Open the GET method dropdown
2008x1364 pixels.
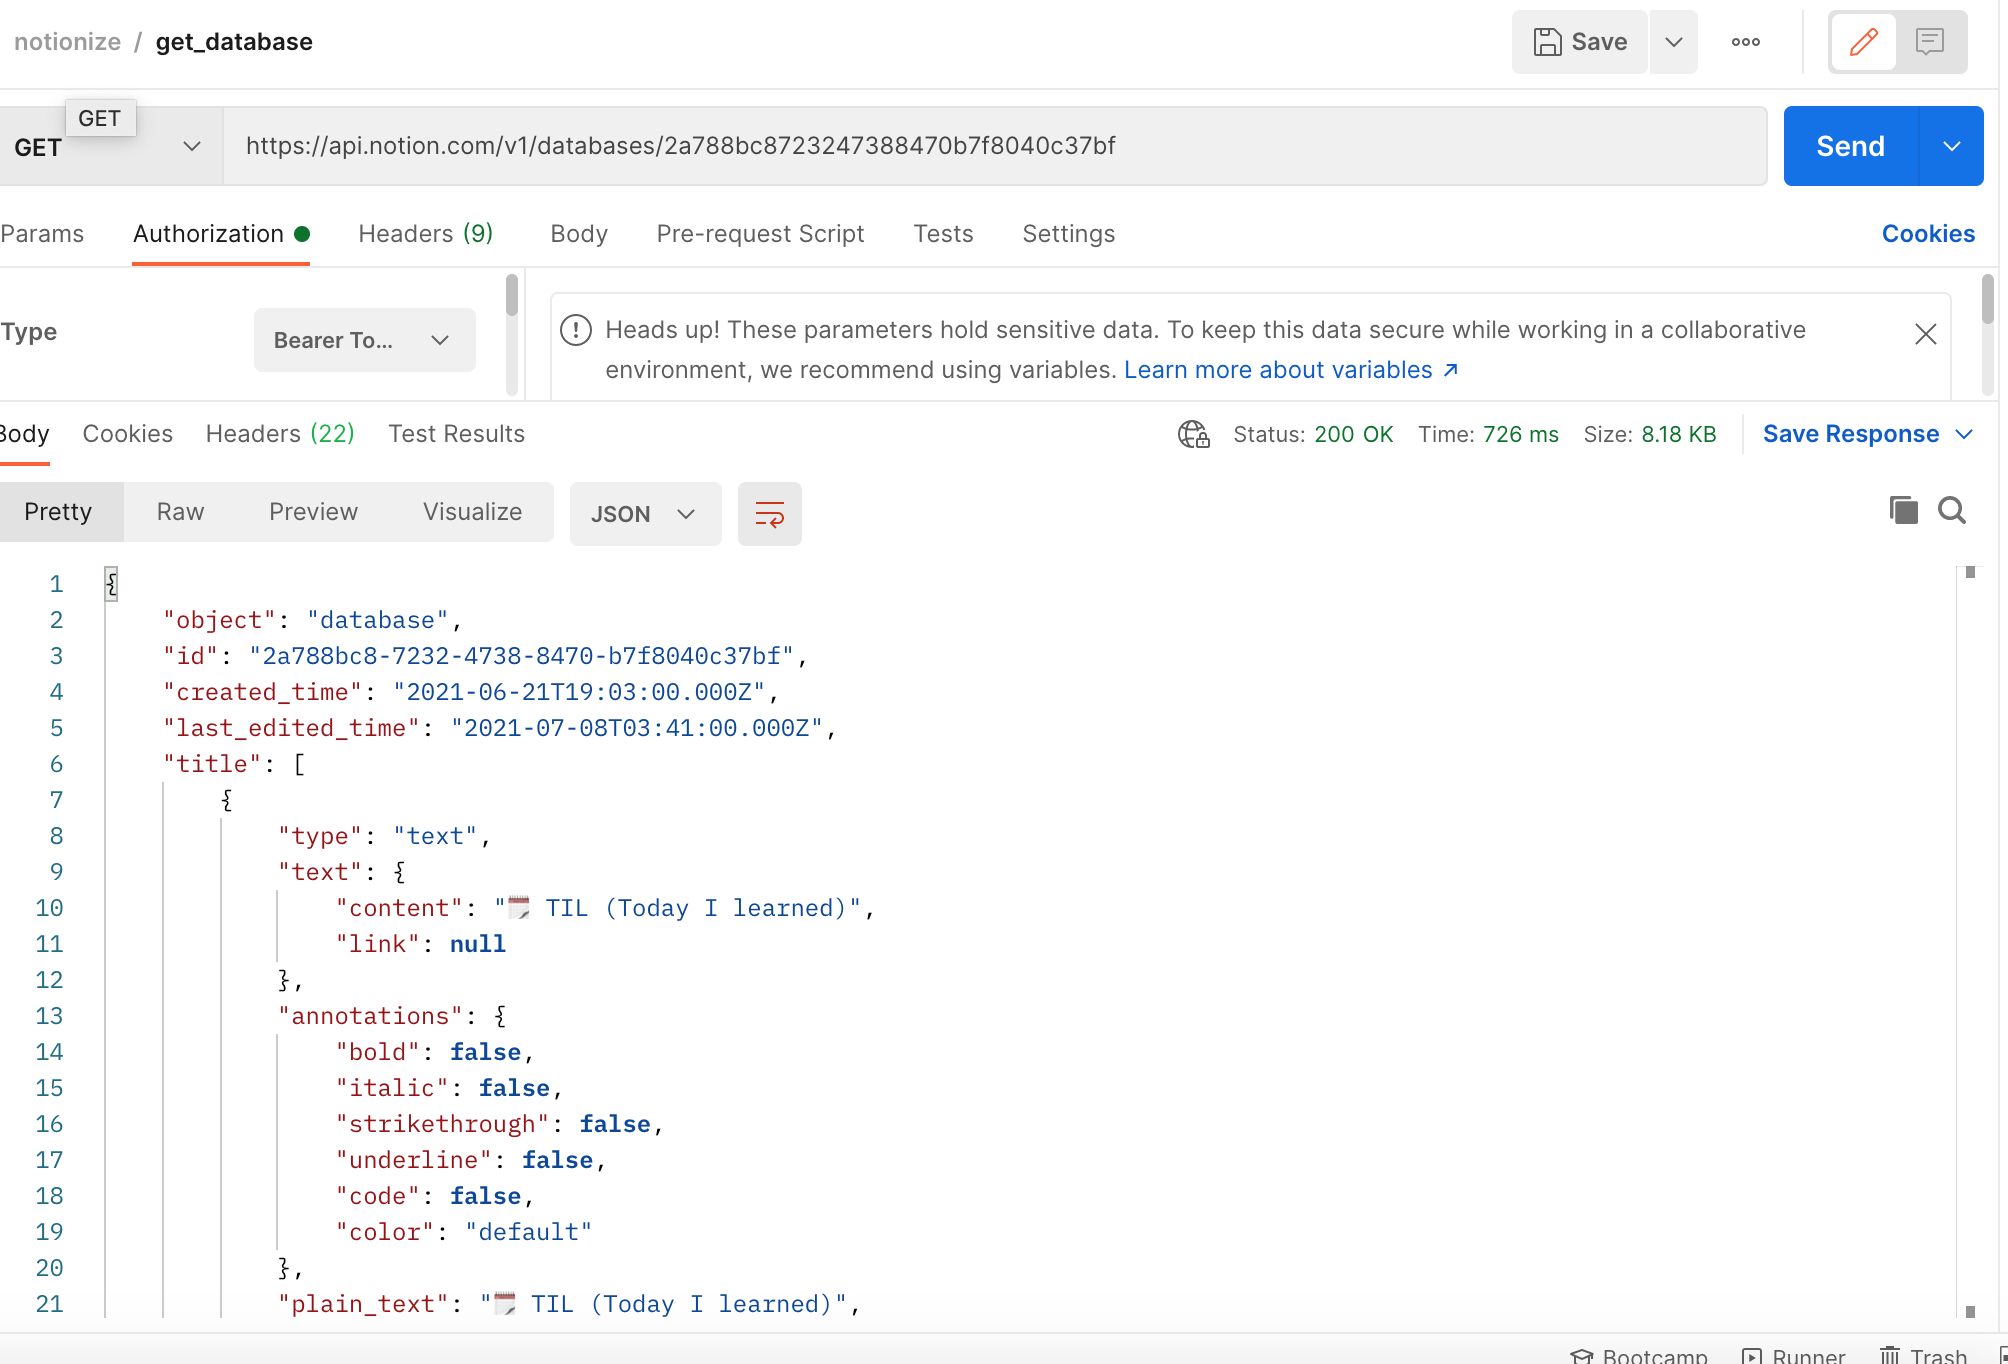click(x=108, y=147)
